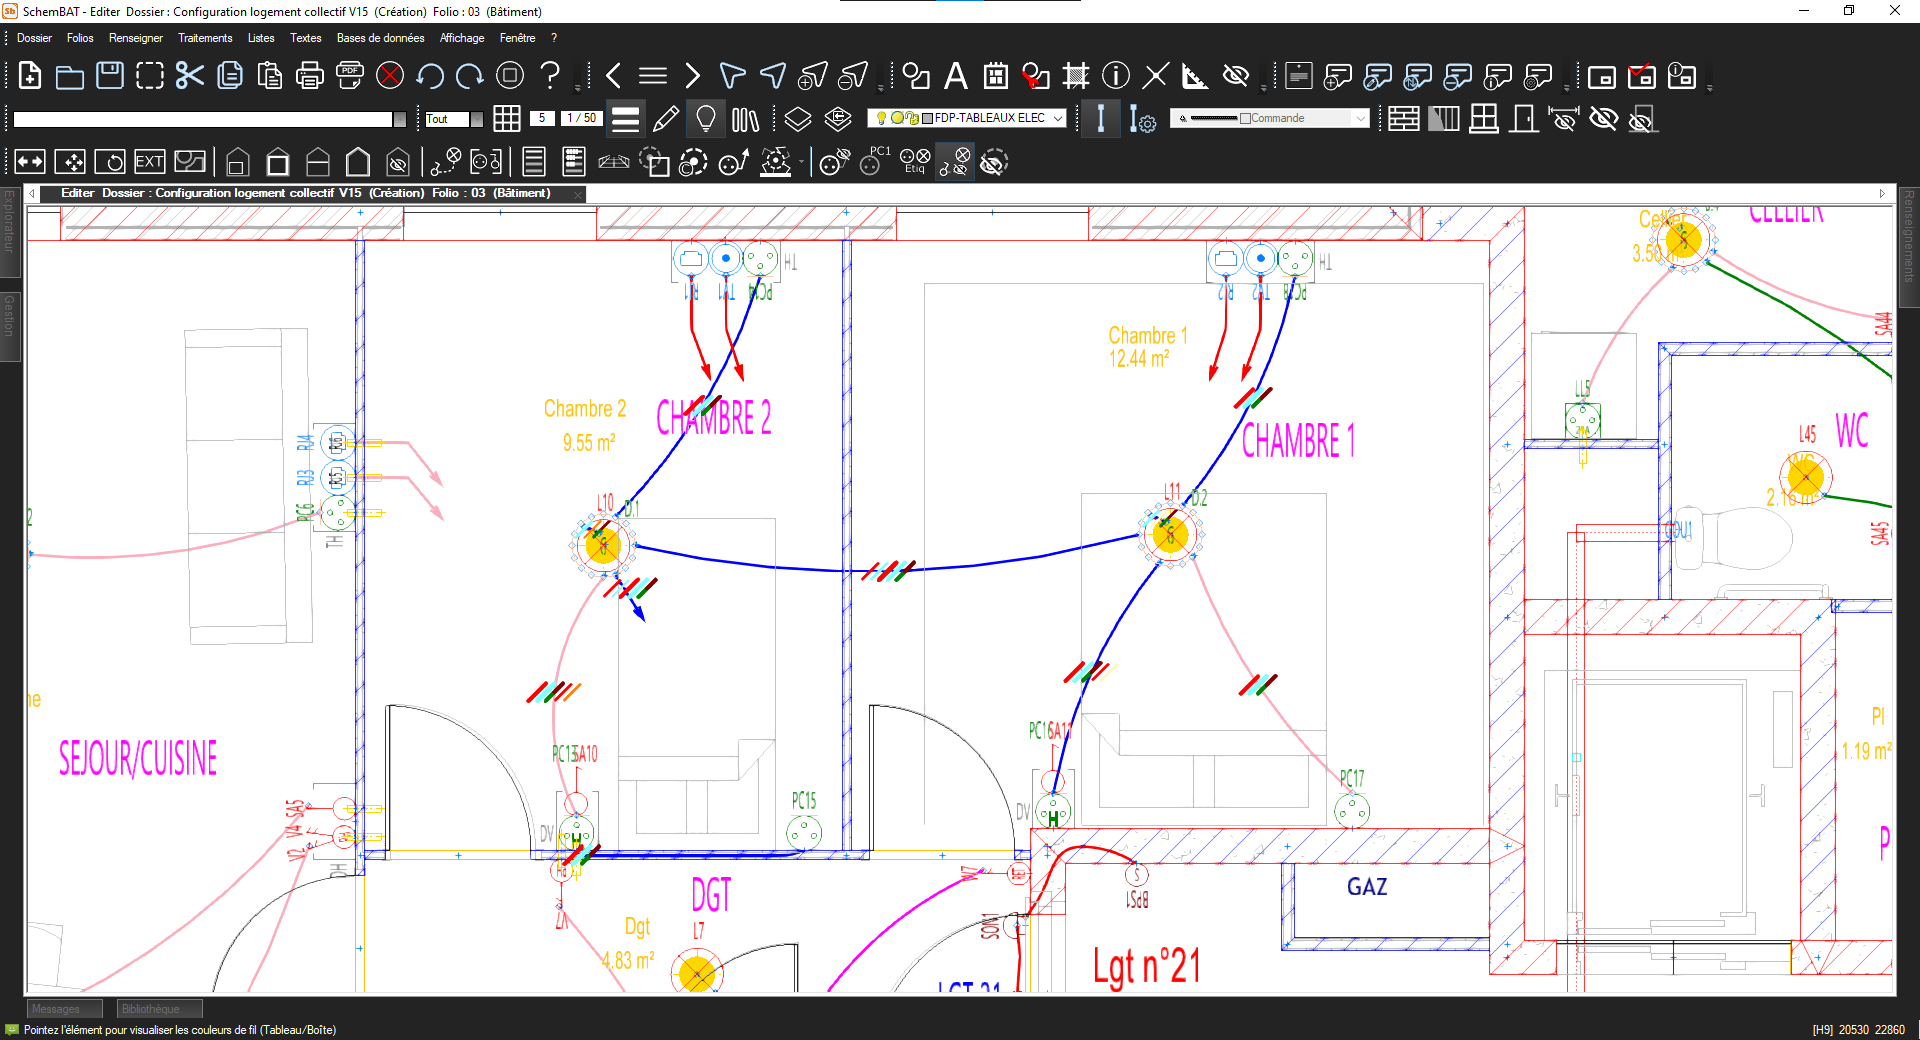Select the text tool letter A
The image size is (1920, 1040).
tap(956, 76)
